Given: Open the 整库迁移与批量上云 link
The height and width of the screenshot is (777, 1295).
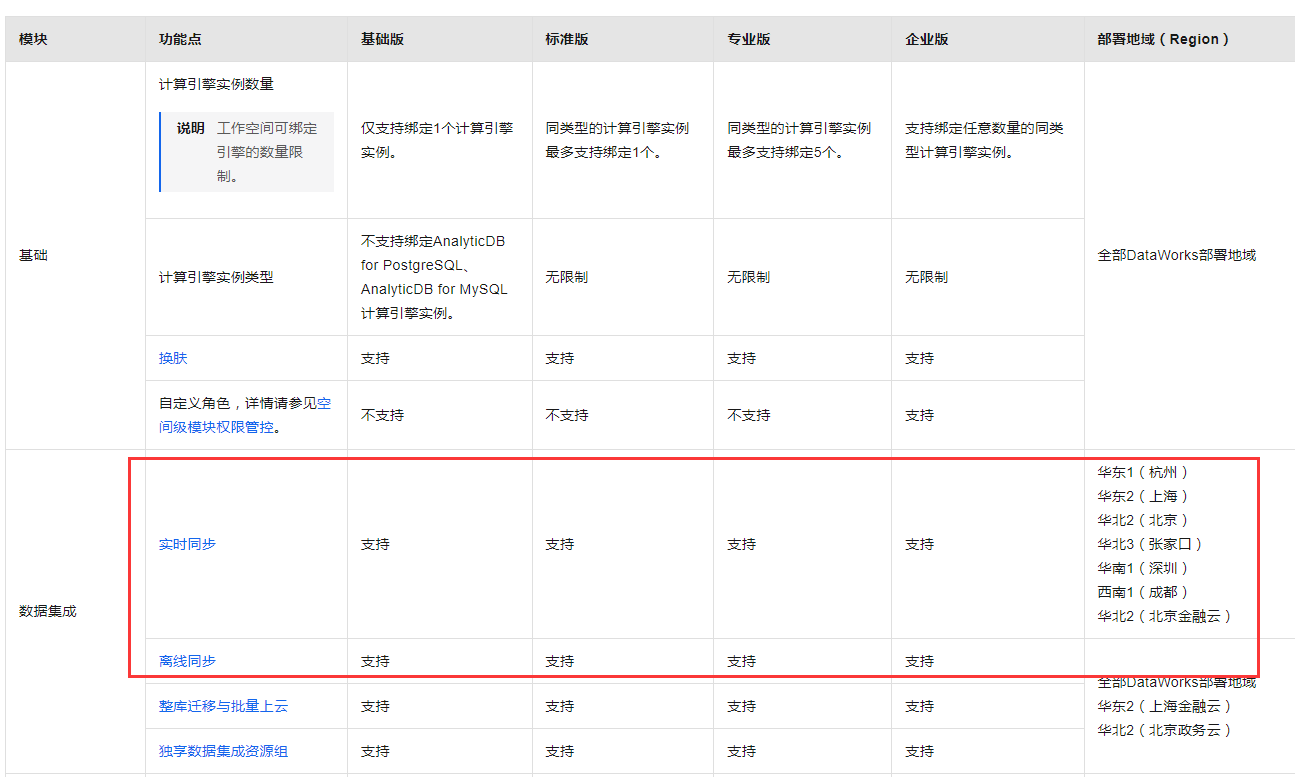Looking at the screenshot, I should 223,706.
